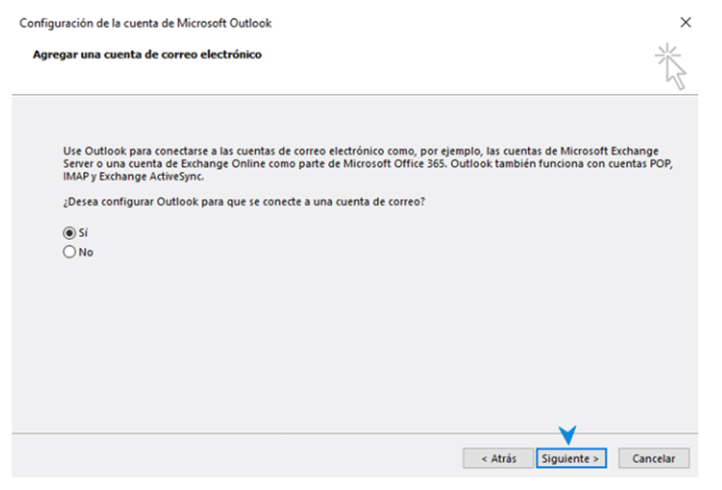Click the wizard mouse pointer icon
The width and height of the screenshot is (722, 490).
(x=676, y=74)
